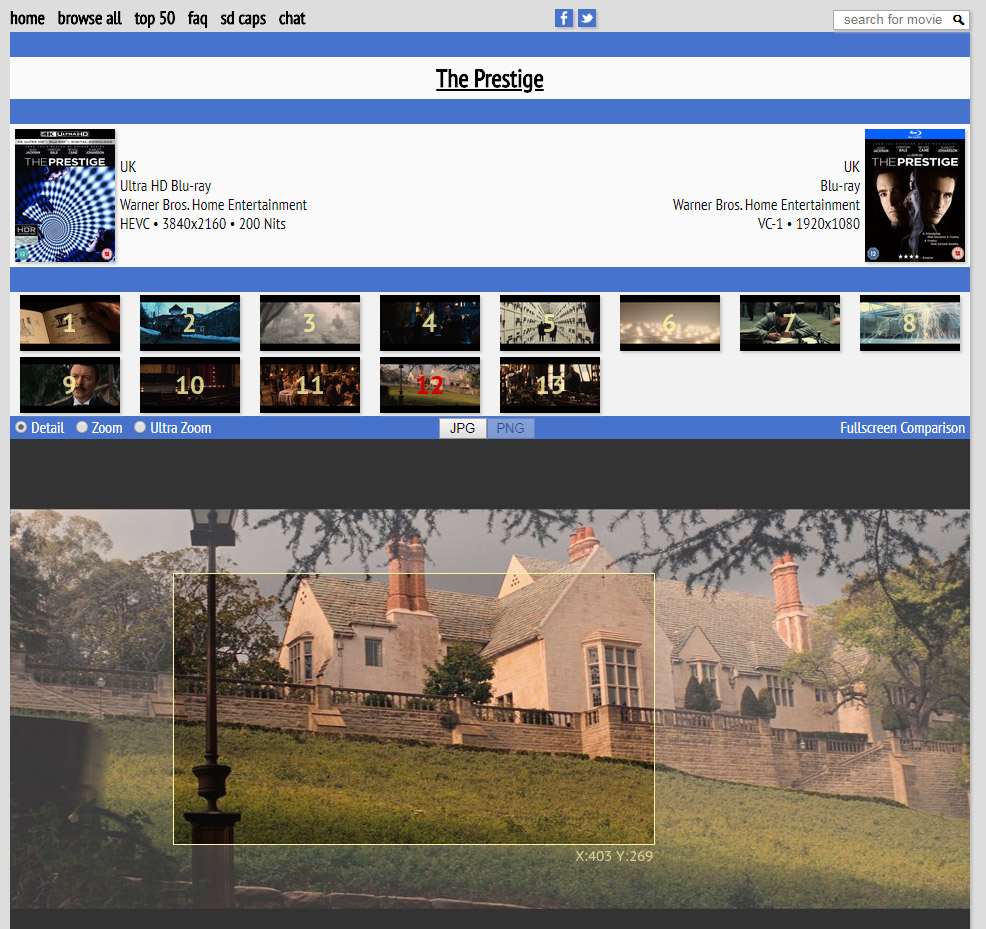Select screenshot thumbnail number 13
The width and height of the screenshot is (986, 929).
[550, 385]
